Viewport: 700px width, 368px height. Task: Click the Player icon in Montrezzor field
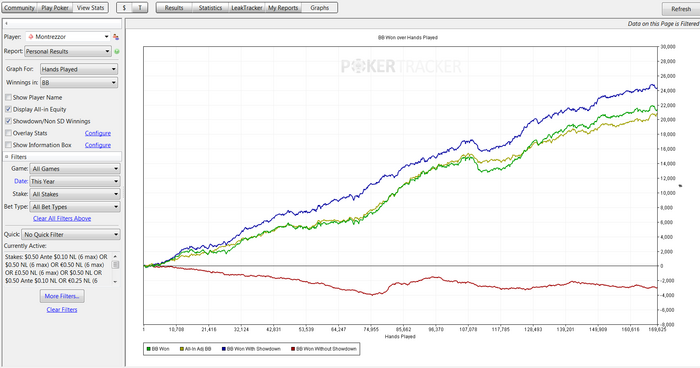(x=31, y=37)
